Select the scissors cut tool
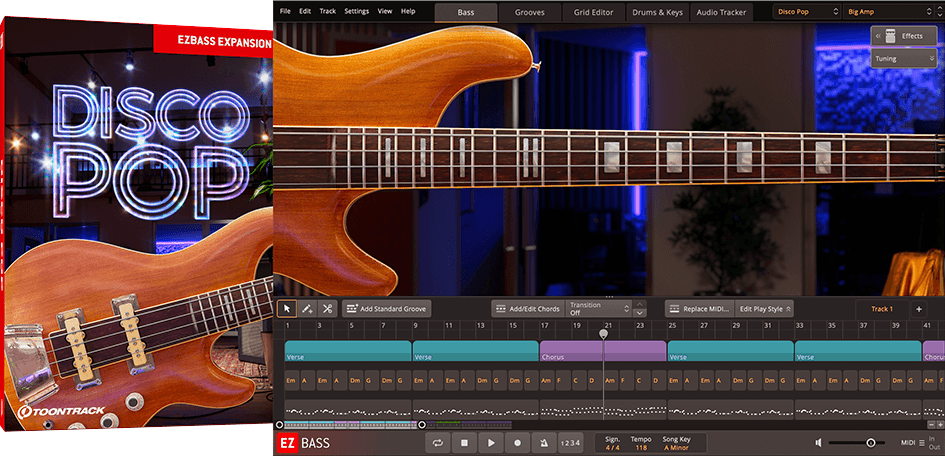 point(327,309)
